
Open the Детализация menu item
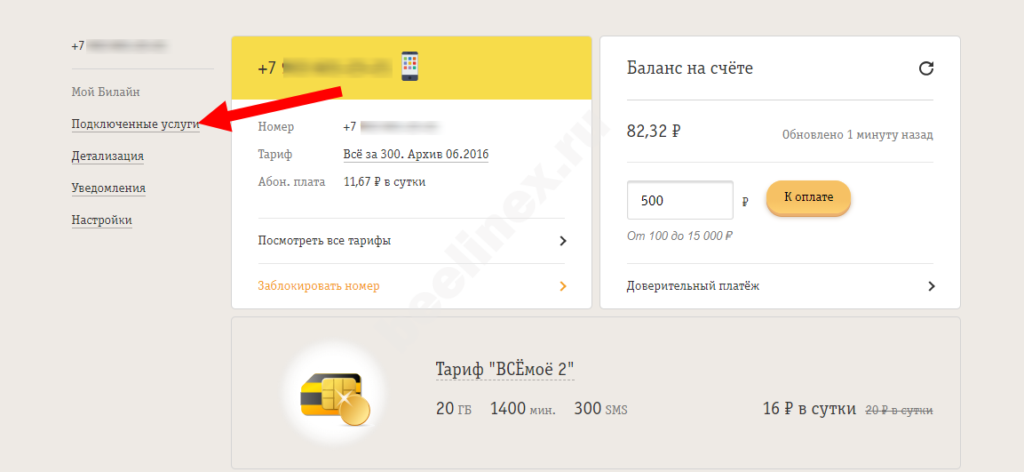click(107, 156)
